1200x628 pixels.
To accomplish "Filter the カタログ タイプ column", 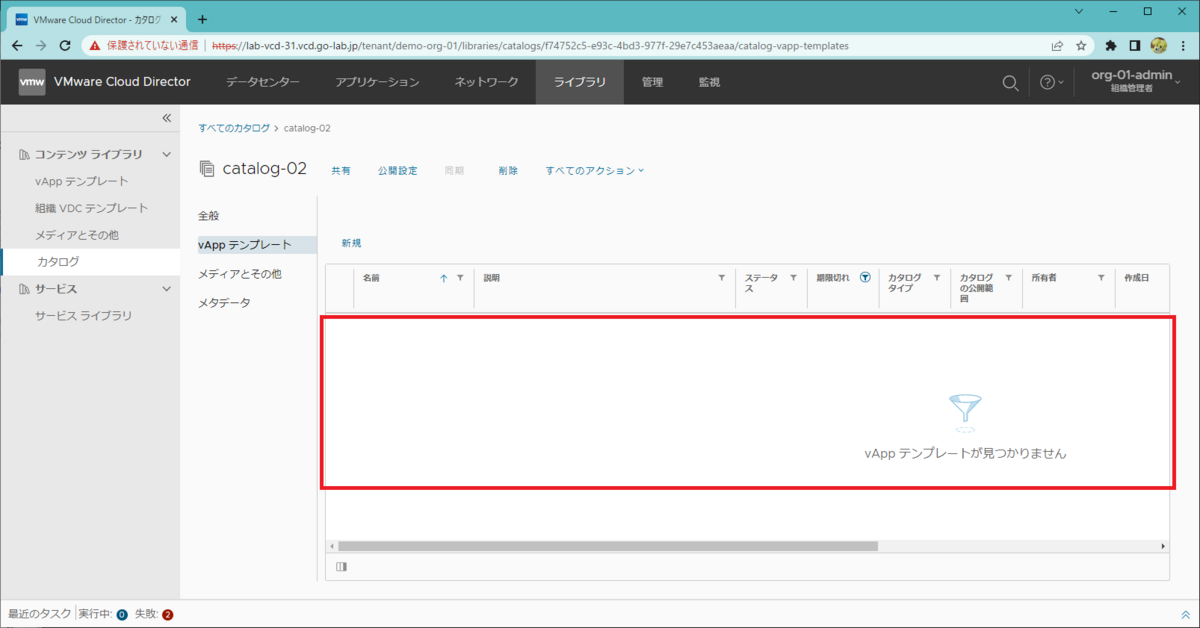I will [x=937, y=278].
